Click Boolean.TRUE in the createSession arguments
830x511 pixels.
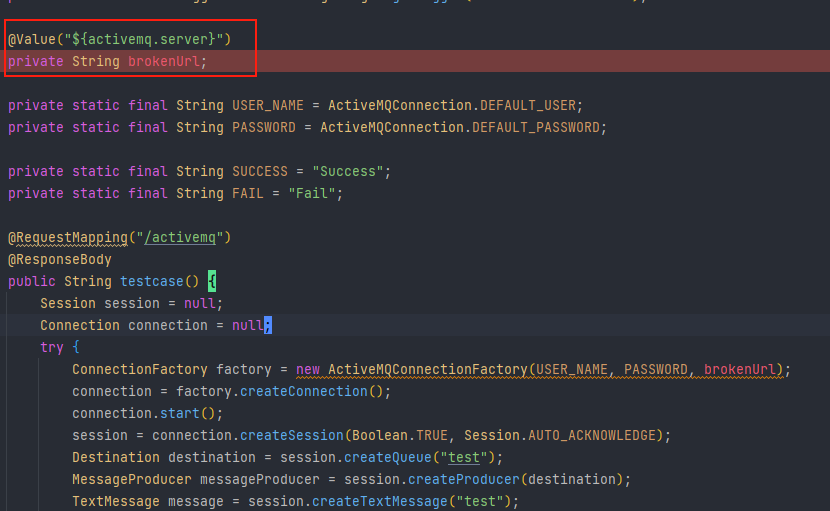[x=400, y=436]
